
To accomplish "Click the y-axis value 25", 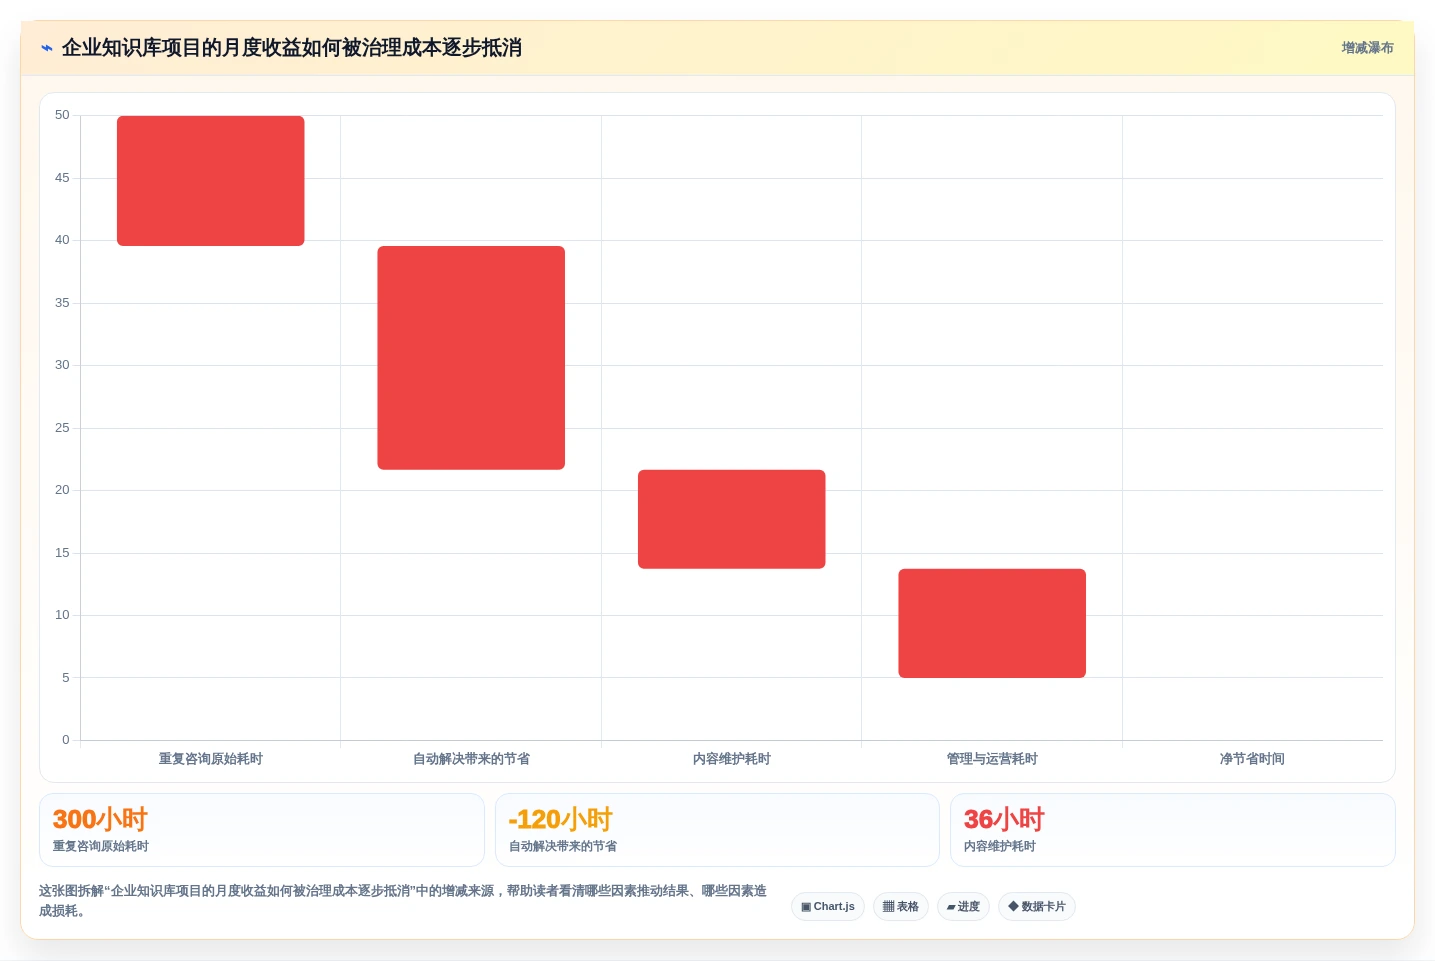I will [x=62, y=428].
